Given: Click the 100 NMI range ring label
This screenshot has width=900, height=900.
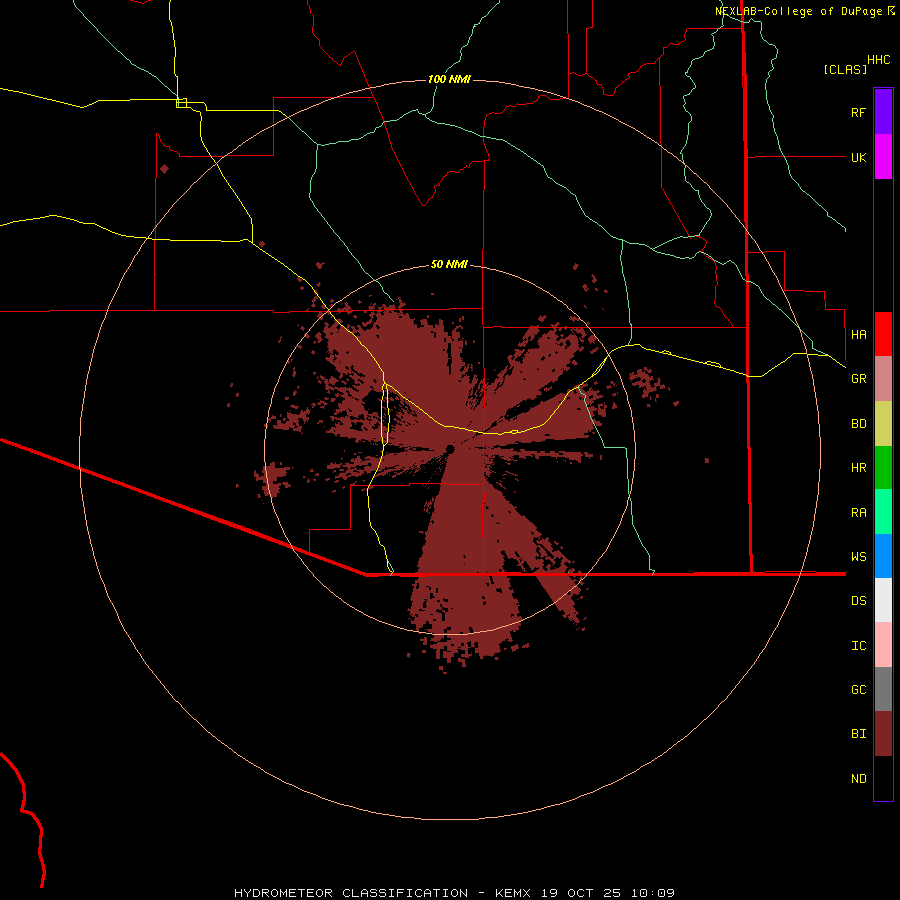Looking at the screenshot, I should [449, 79].
